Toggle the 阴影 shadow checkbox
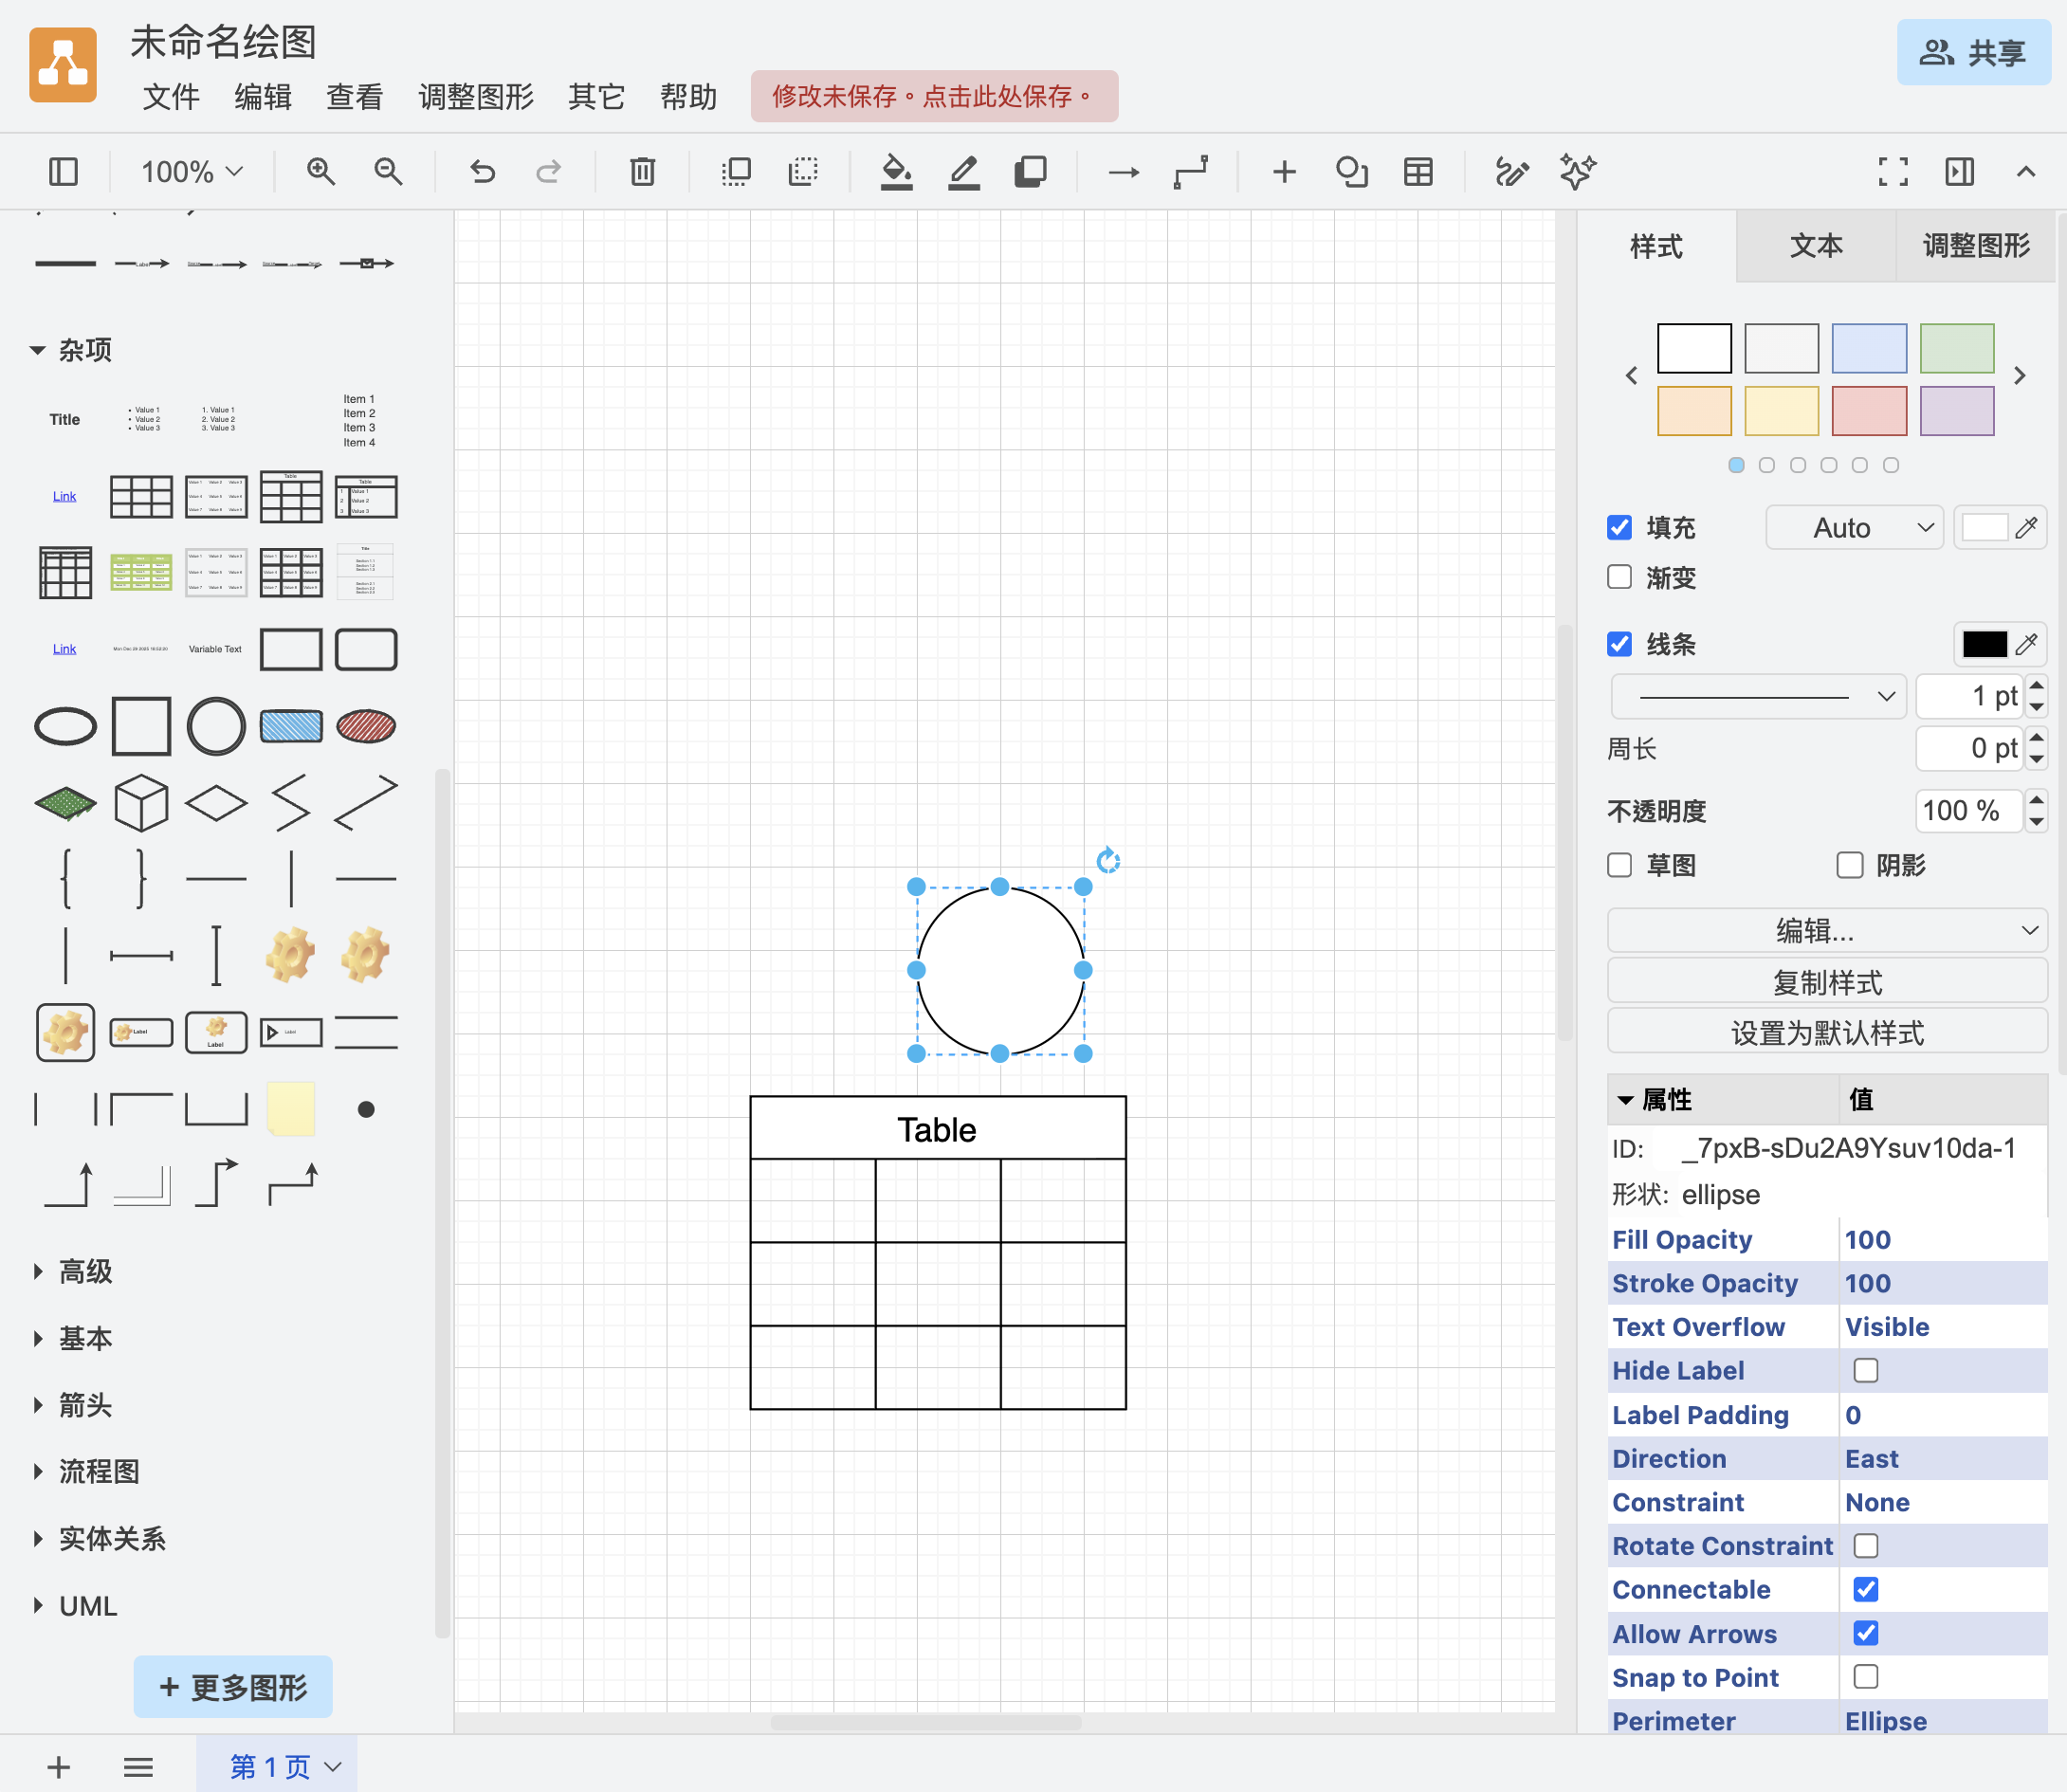2067x1792 pixels. point(1849,865)
